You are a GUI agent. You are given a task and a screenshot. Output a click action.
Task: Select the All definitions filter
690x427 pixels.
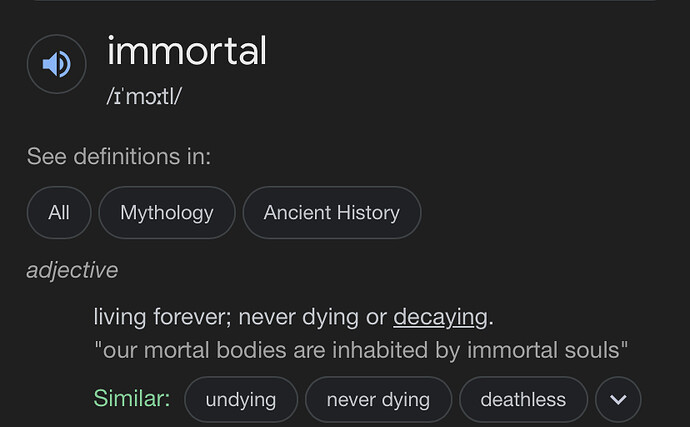click(x=59, y=213)
